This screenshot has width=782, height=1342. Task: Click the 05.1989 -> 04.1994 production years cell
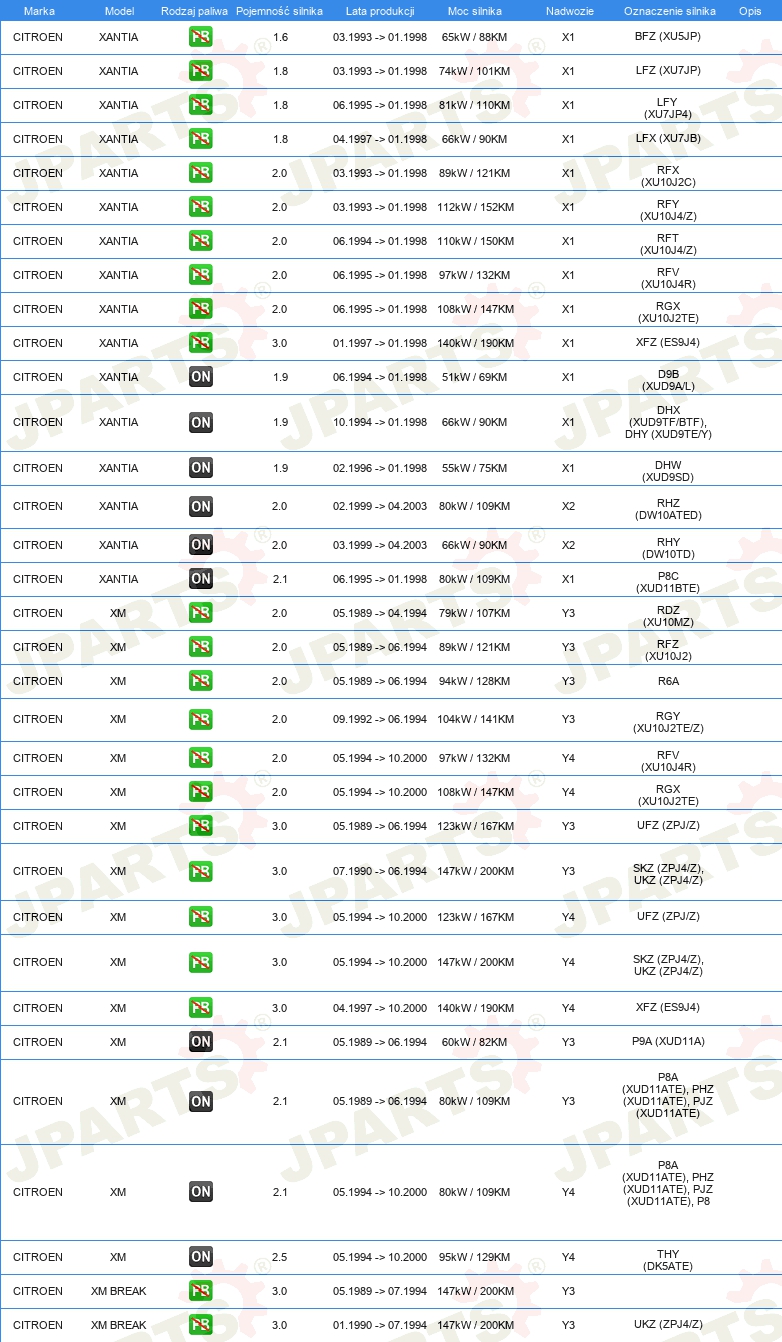[380, 613]
